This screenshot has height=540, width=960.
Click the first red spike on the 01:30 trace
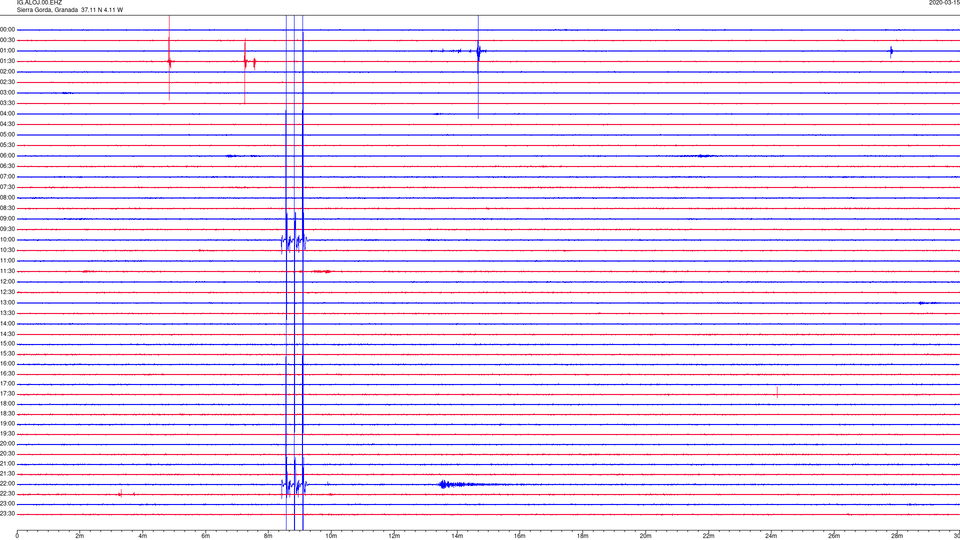click(170, 58)
